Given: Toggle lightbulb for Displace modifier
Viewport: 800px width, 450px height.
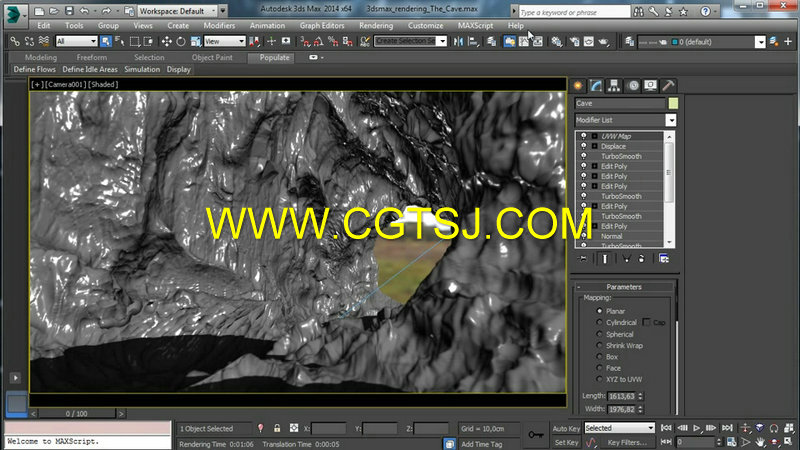Looking at the screenshot, I should (x=584, y=146).
